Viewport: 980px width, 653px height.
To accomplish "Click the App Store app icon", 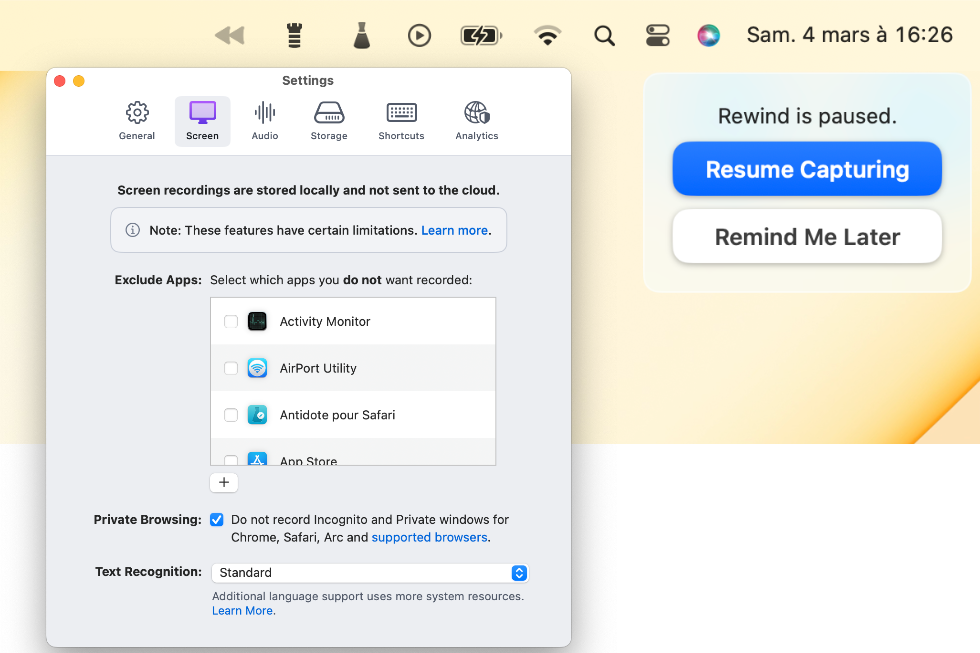I will click(257, 459).
